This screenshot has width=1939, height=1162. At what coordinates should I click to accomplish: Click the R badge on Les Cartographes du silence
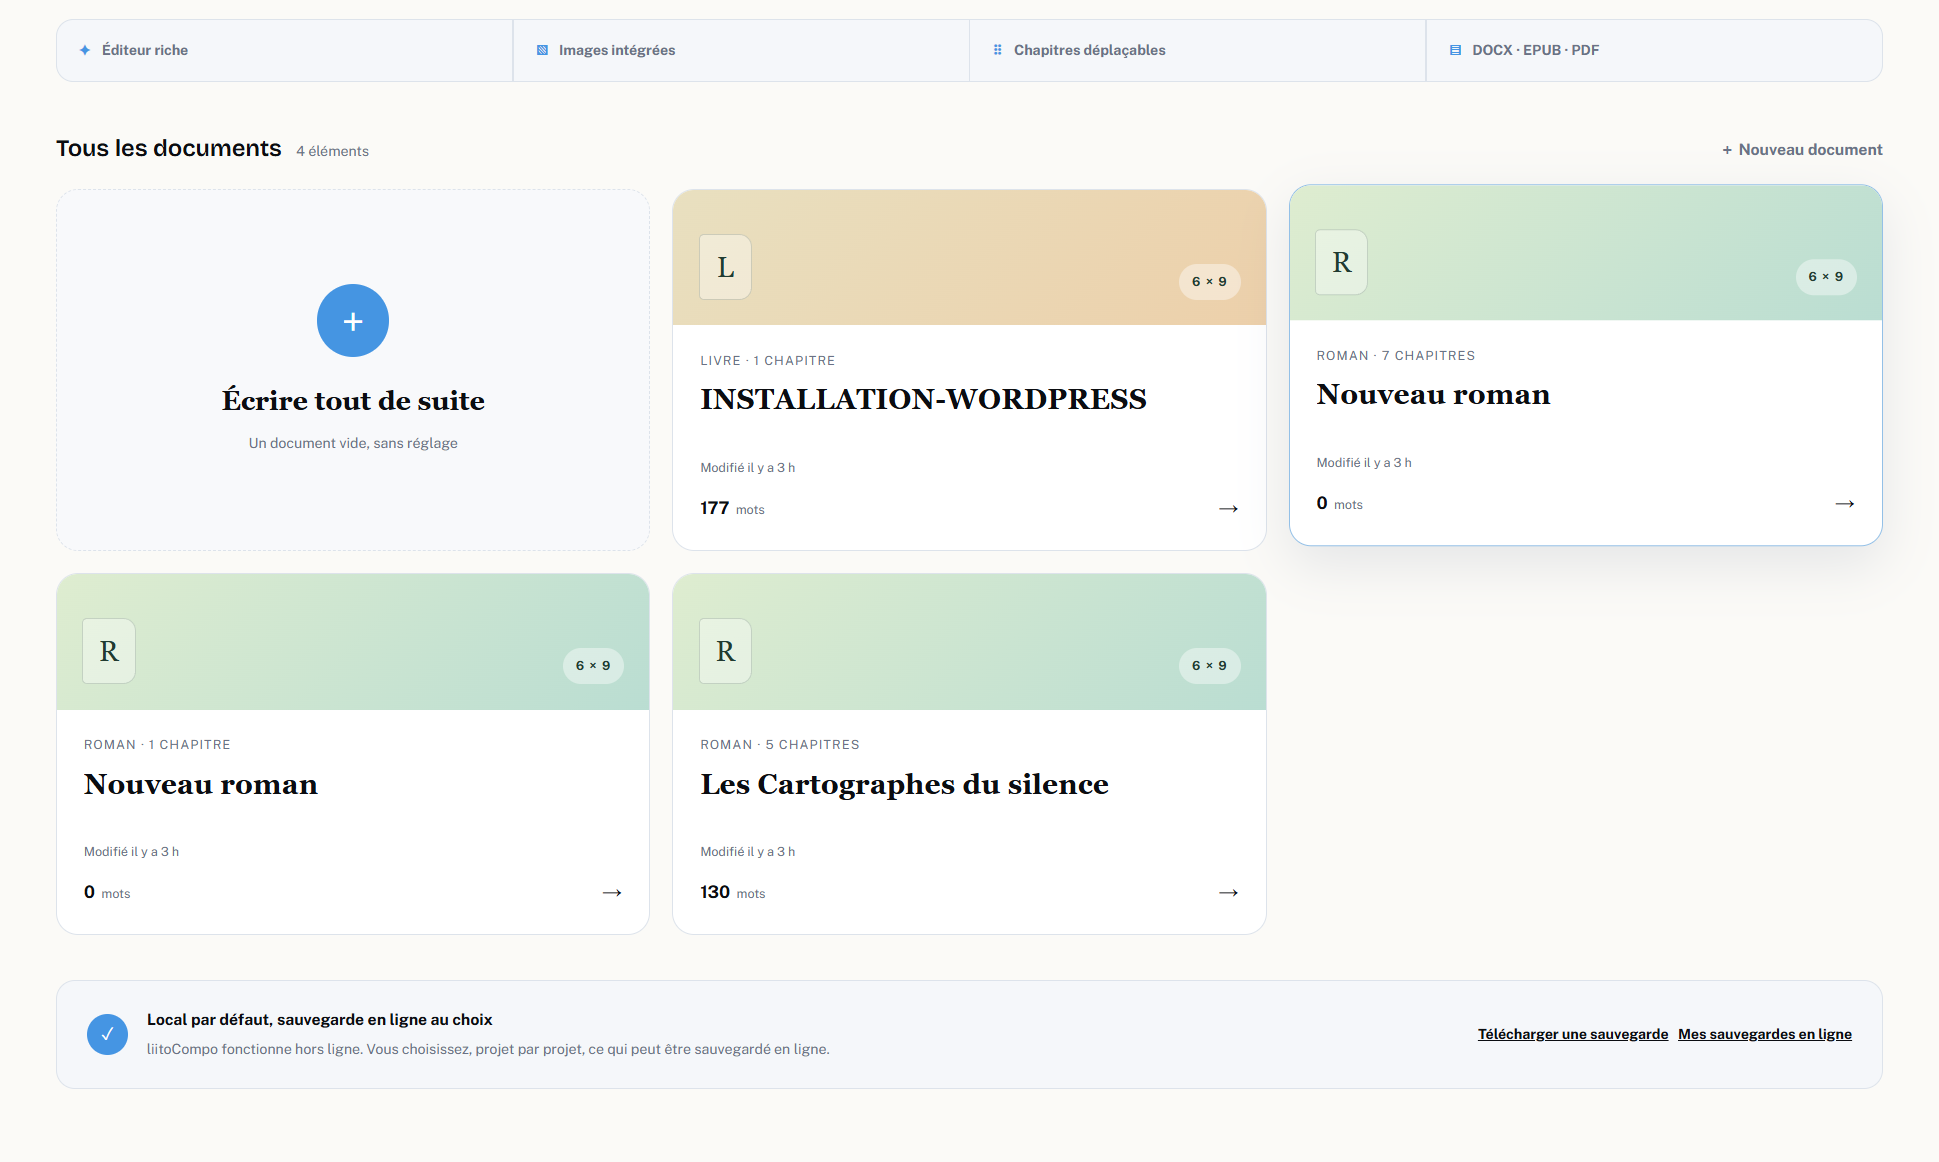tap(725, 651)
